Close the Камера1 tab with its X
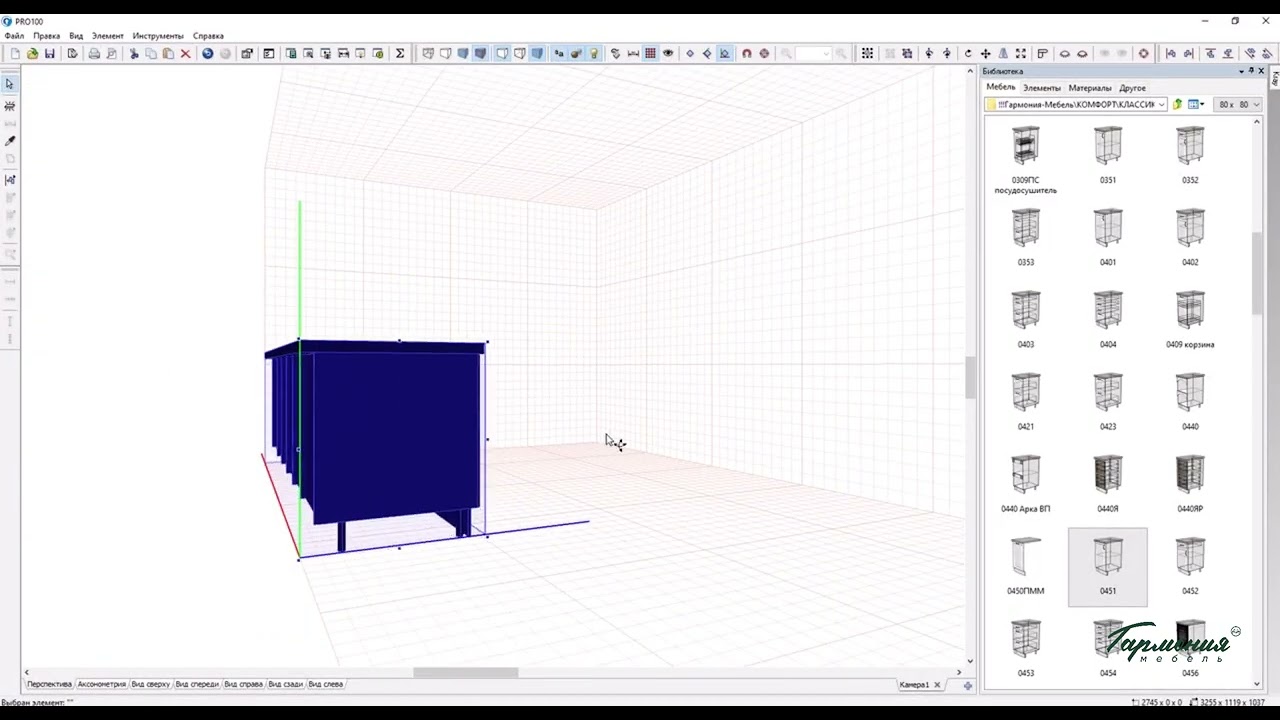This screenshot has width=1280, height=720. click(937, 685)
